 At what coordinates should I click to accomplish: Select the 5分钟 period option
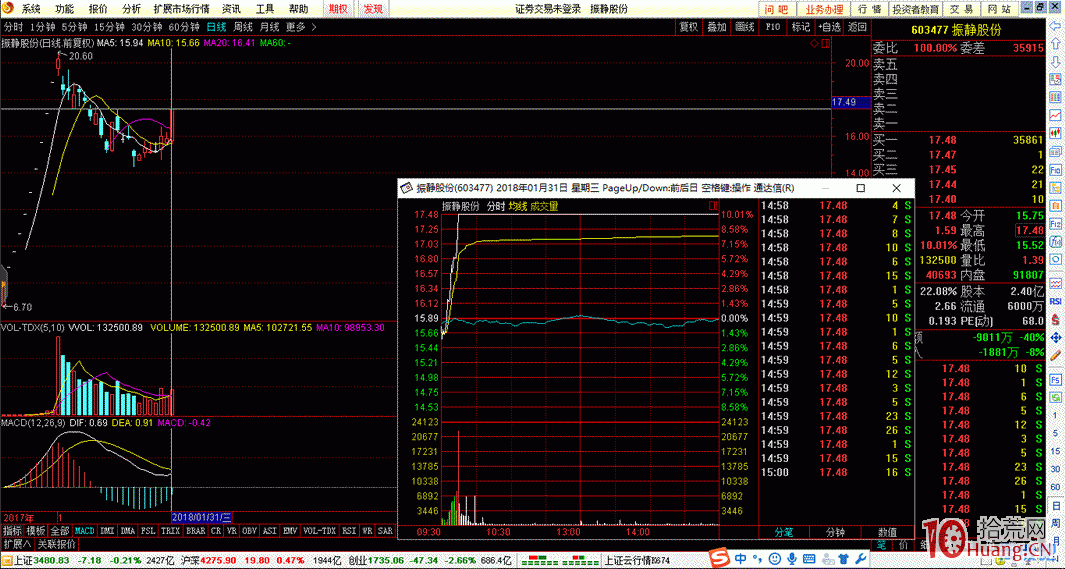click(x=74, y=27)
